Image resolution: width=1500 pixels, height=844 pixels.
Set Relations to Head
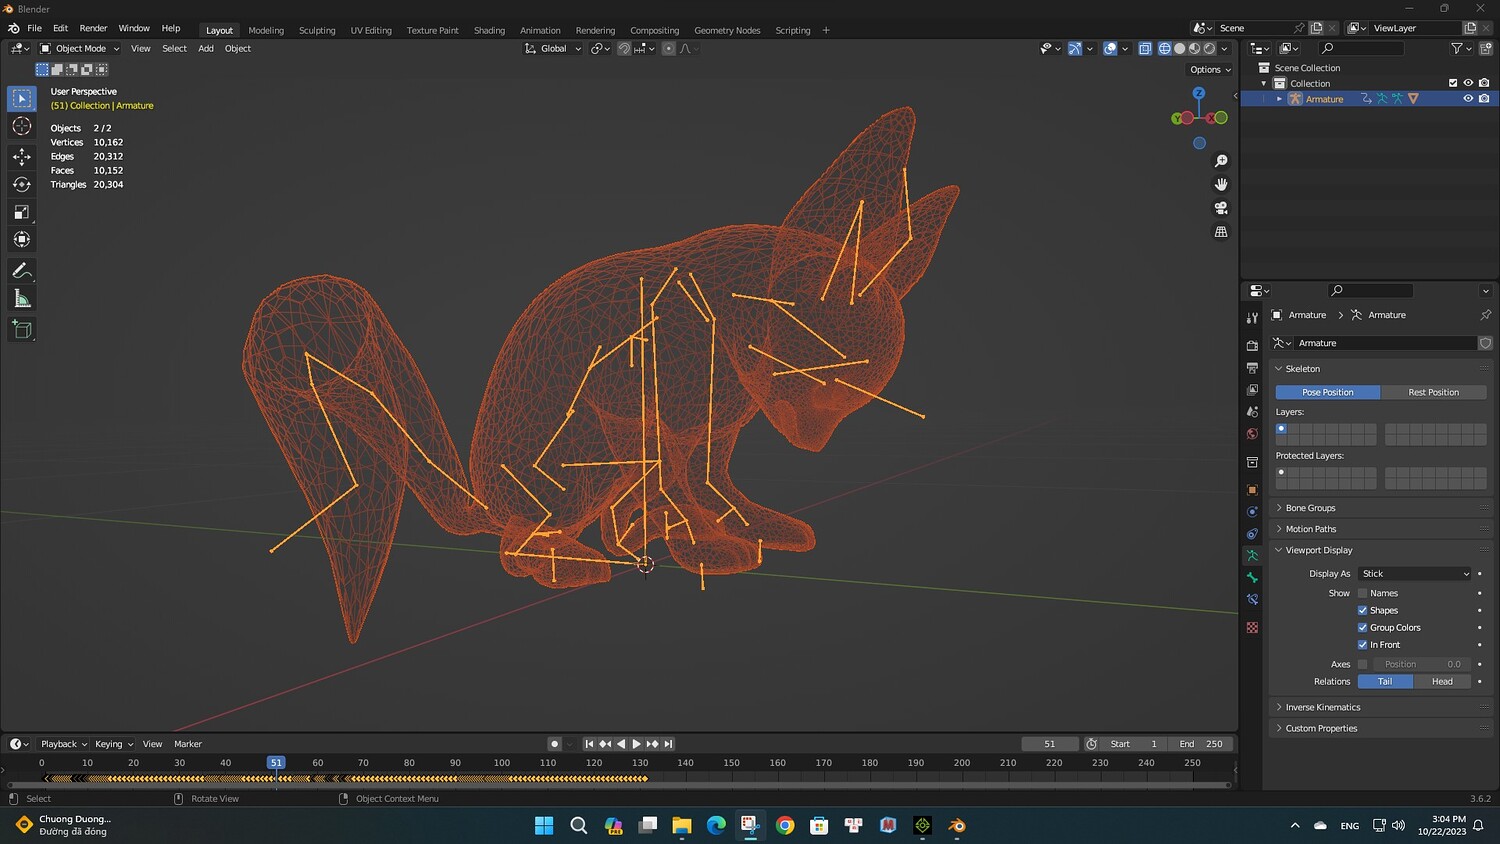click(x=1442, y=682)
